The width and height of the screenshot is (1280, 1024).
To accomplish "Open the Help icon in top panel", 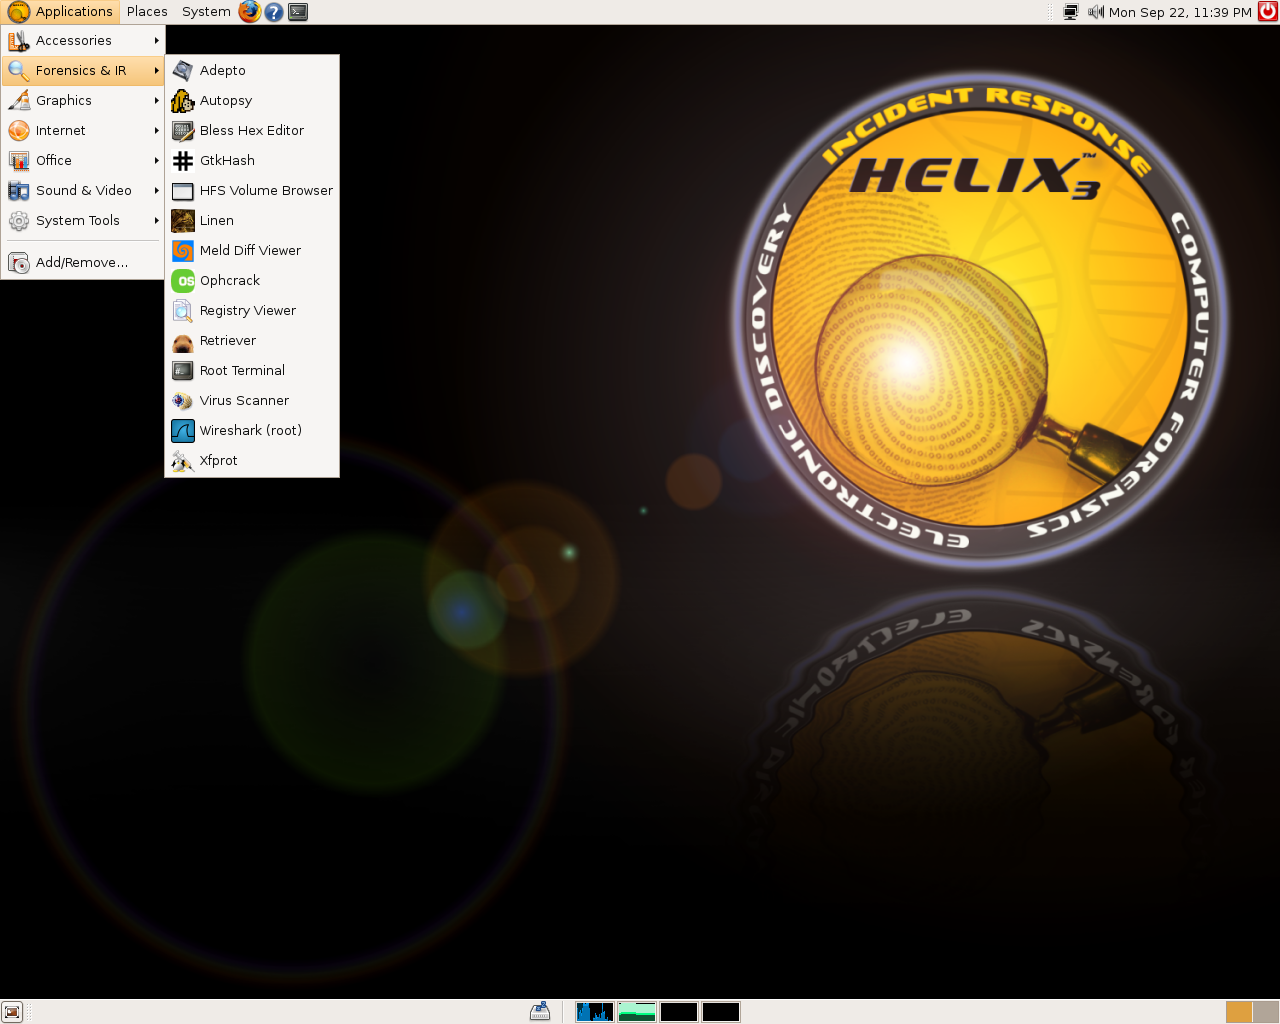I will pyautogui.click(x=274, y=12).
